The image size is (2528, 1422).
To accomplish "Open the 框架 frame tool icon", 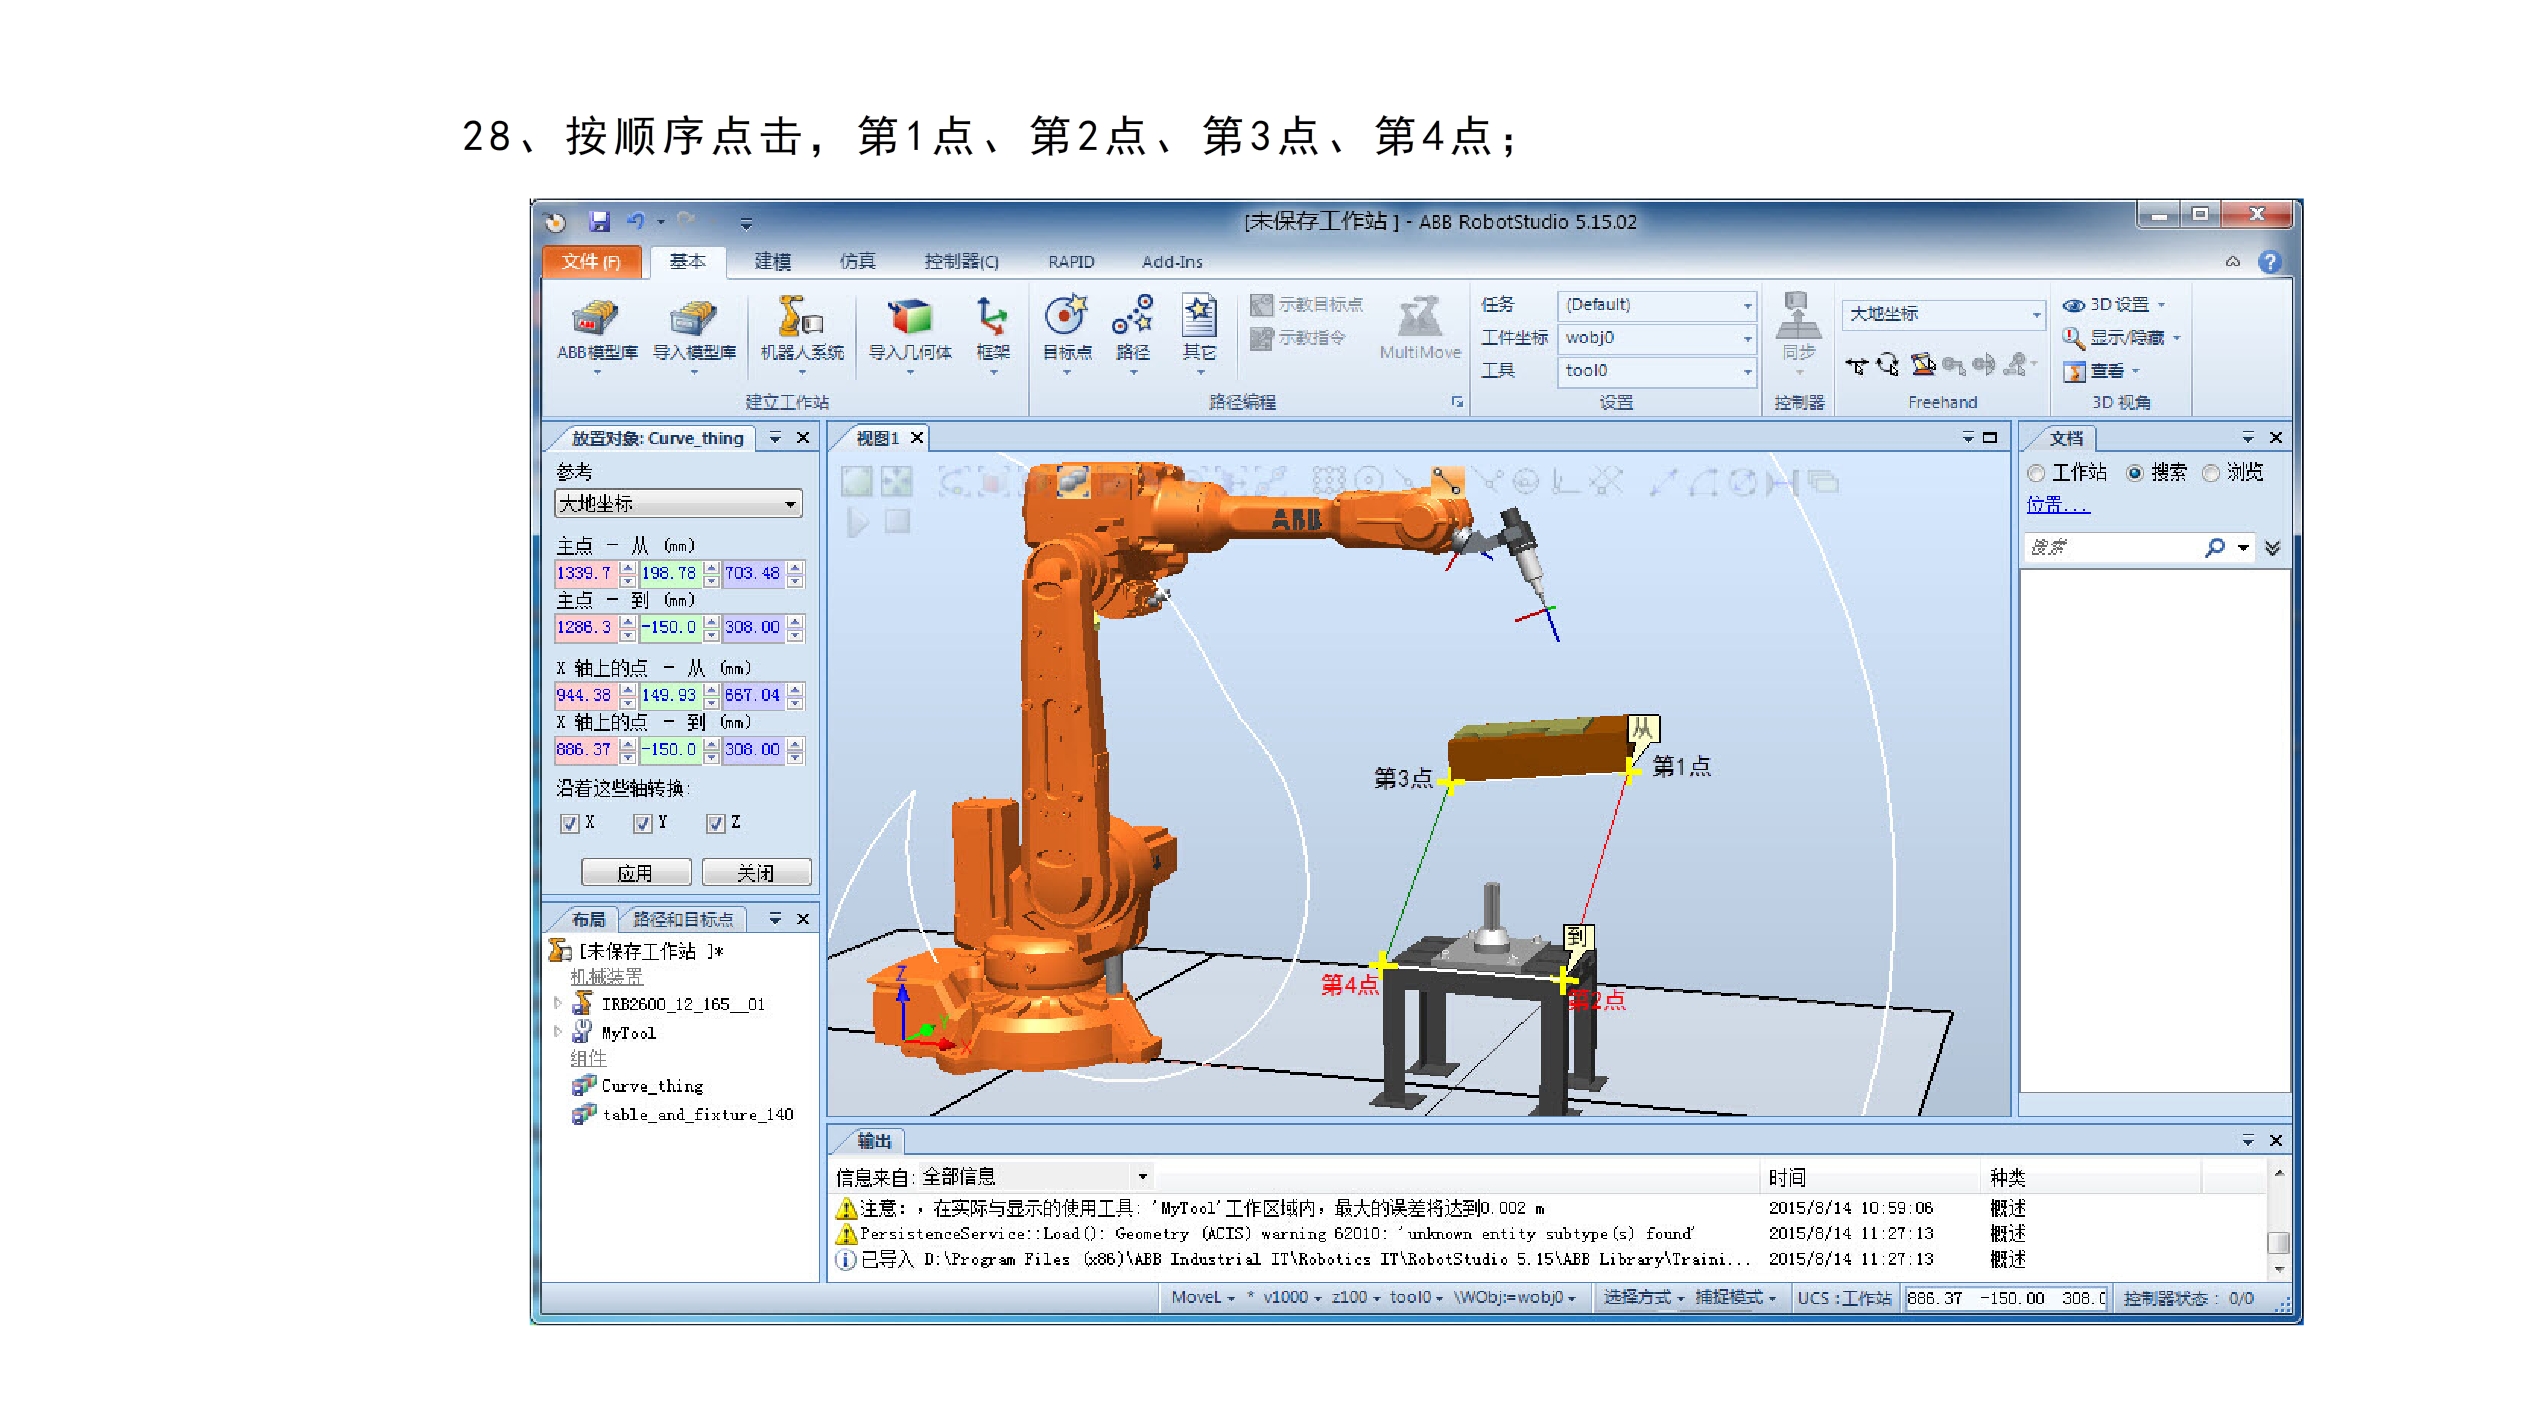I will tap(992, 318).
